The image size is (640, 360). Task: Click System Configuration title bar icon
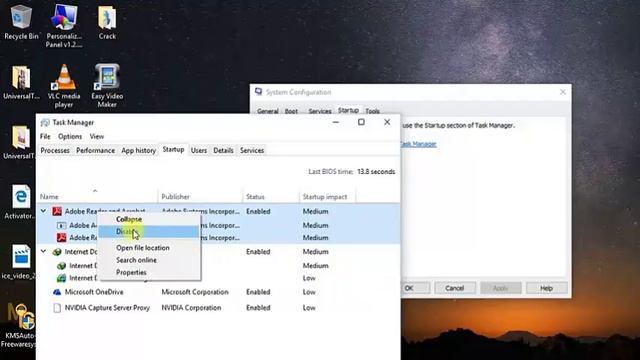tap(258, 91)
